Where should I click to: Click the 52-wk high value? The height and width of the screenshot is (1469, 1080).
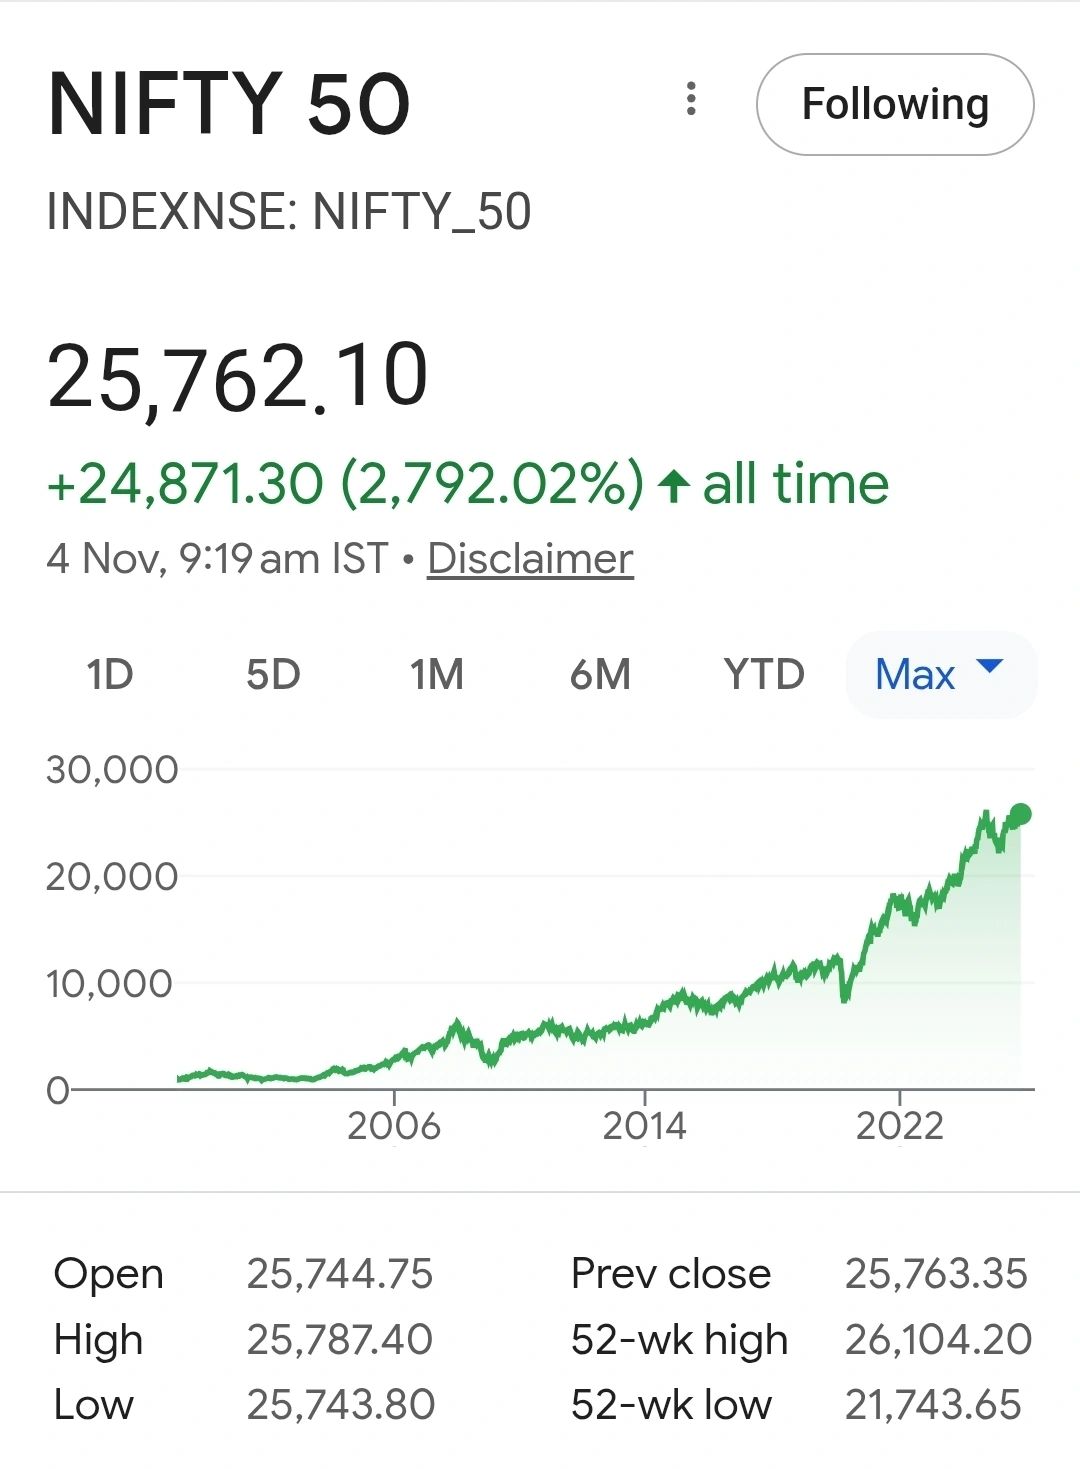(x=938, y=1340)
